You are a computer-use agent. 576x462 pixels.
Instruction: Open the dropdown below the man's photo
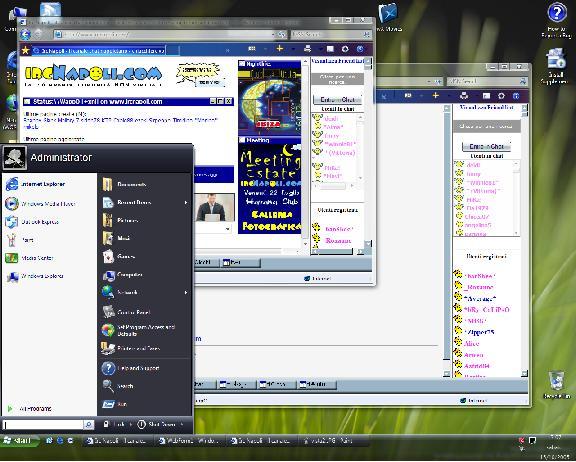point(227,229)
